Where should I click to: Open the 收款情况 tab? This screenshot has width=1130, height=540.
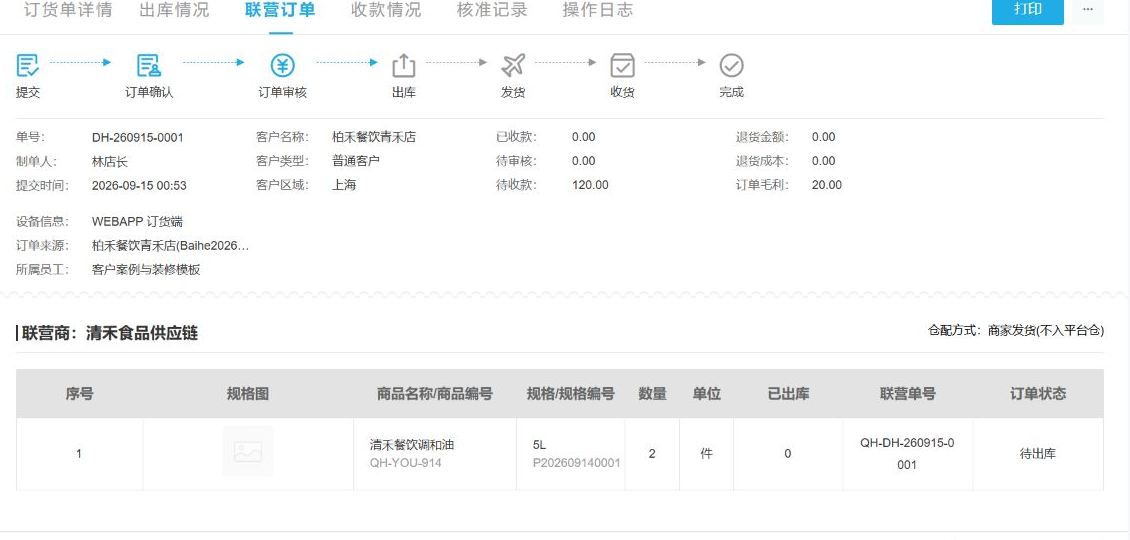click(386, 10)
